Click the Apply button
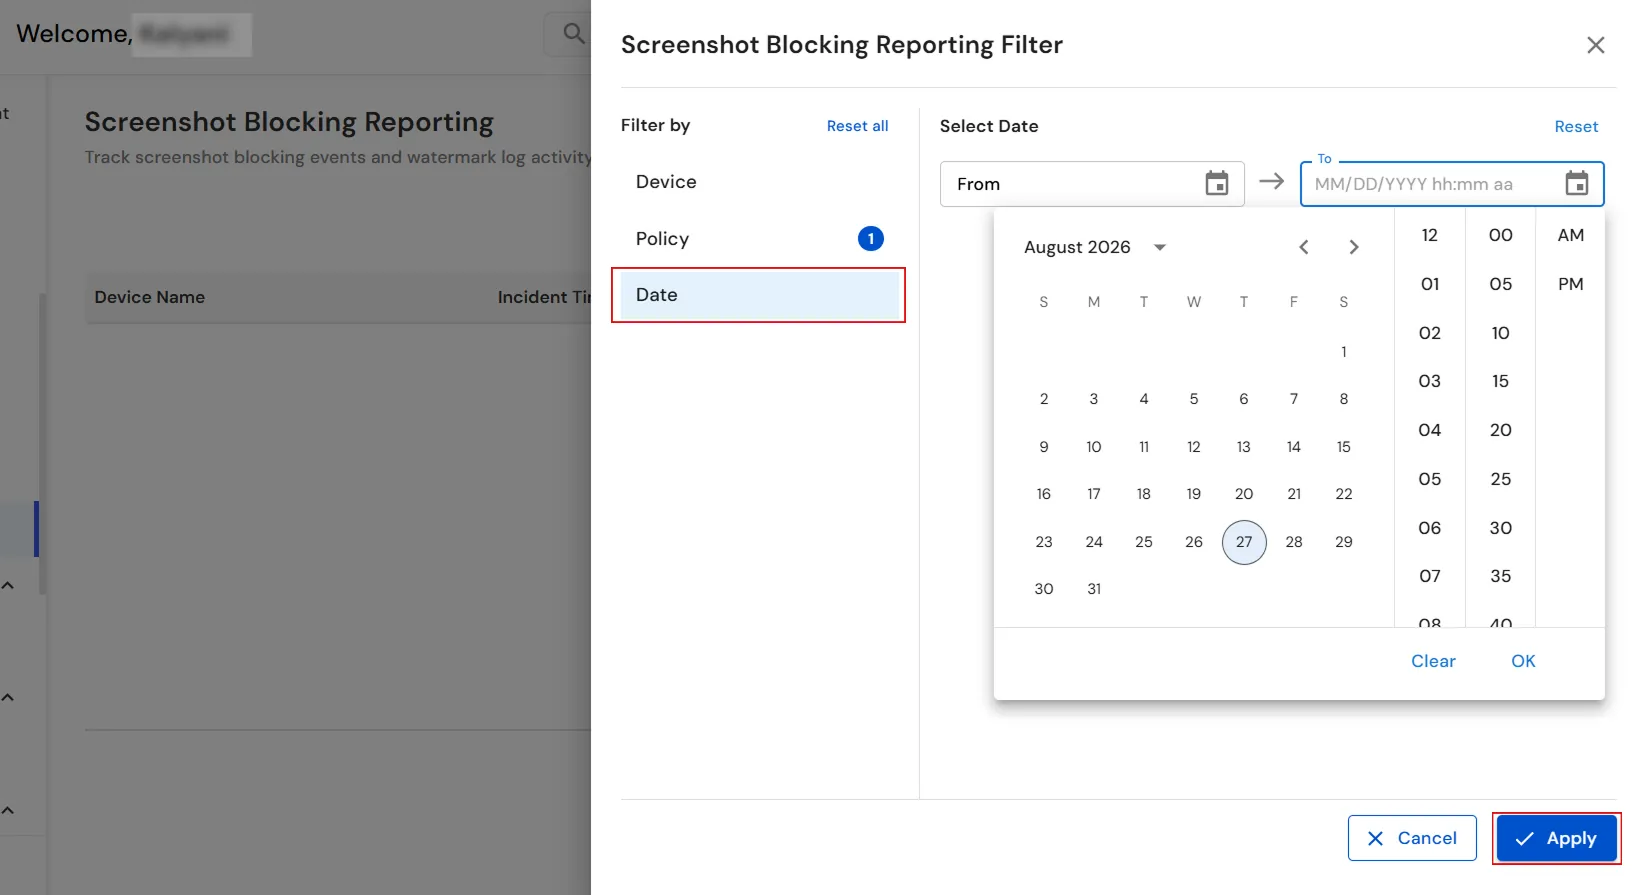Screen dimensions: 1638x895 1557,838
